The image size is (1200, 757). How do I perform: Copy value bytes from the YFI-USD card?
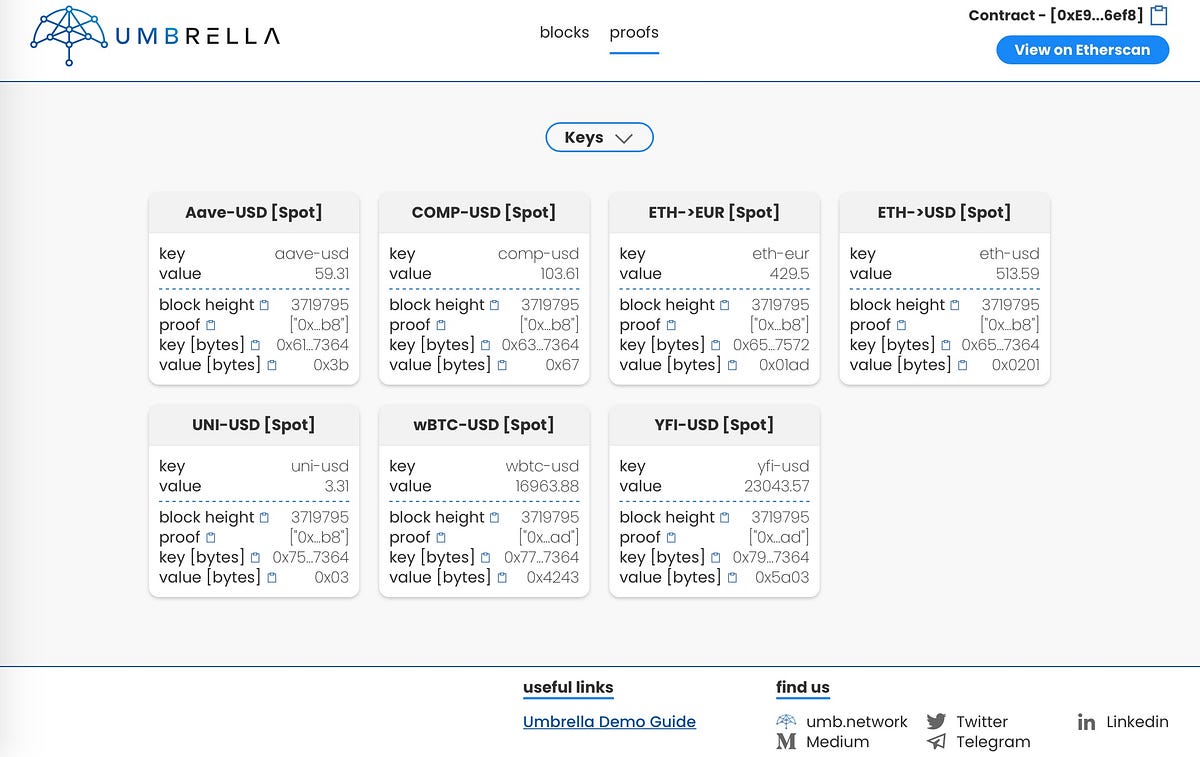tap(733, 577)
